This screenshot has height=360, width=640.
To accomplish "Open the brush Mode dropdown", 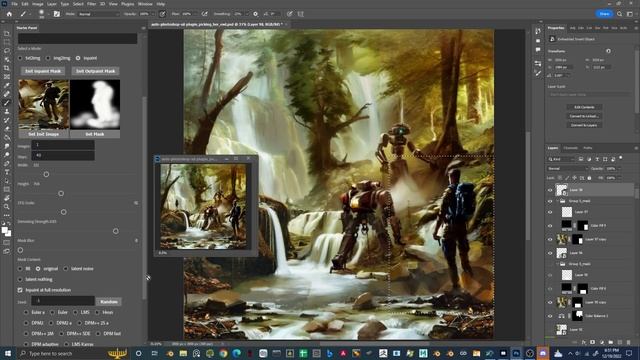I will click(x=98, y=14).
